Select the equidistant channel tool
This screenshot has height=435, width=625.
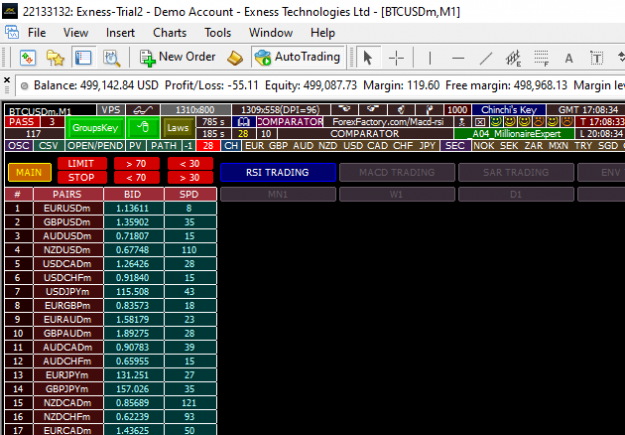coord(513,58)
